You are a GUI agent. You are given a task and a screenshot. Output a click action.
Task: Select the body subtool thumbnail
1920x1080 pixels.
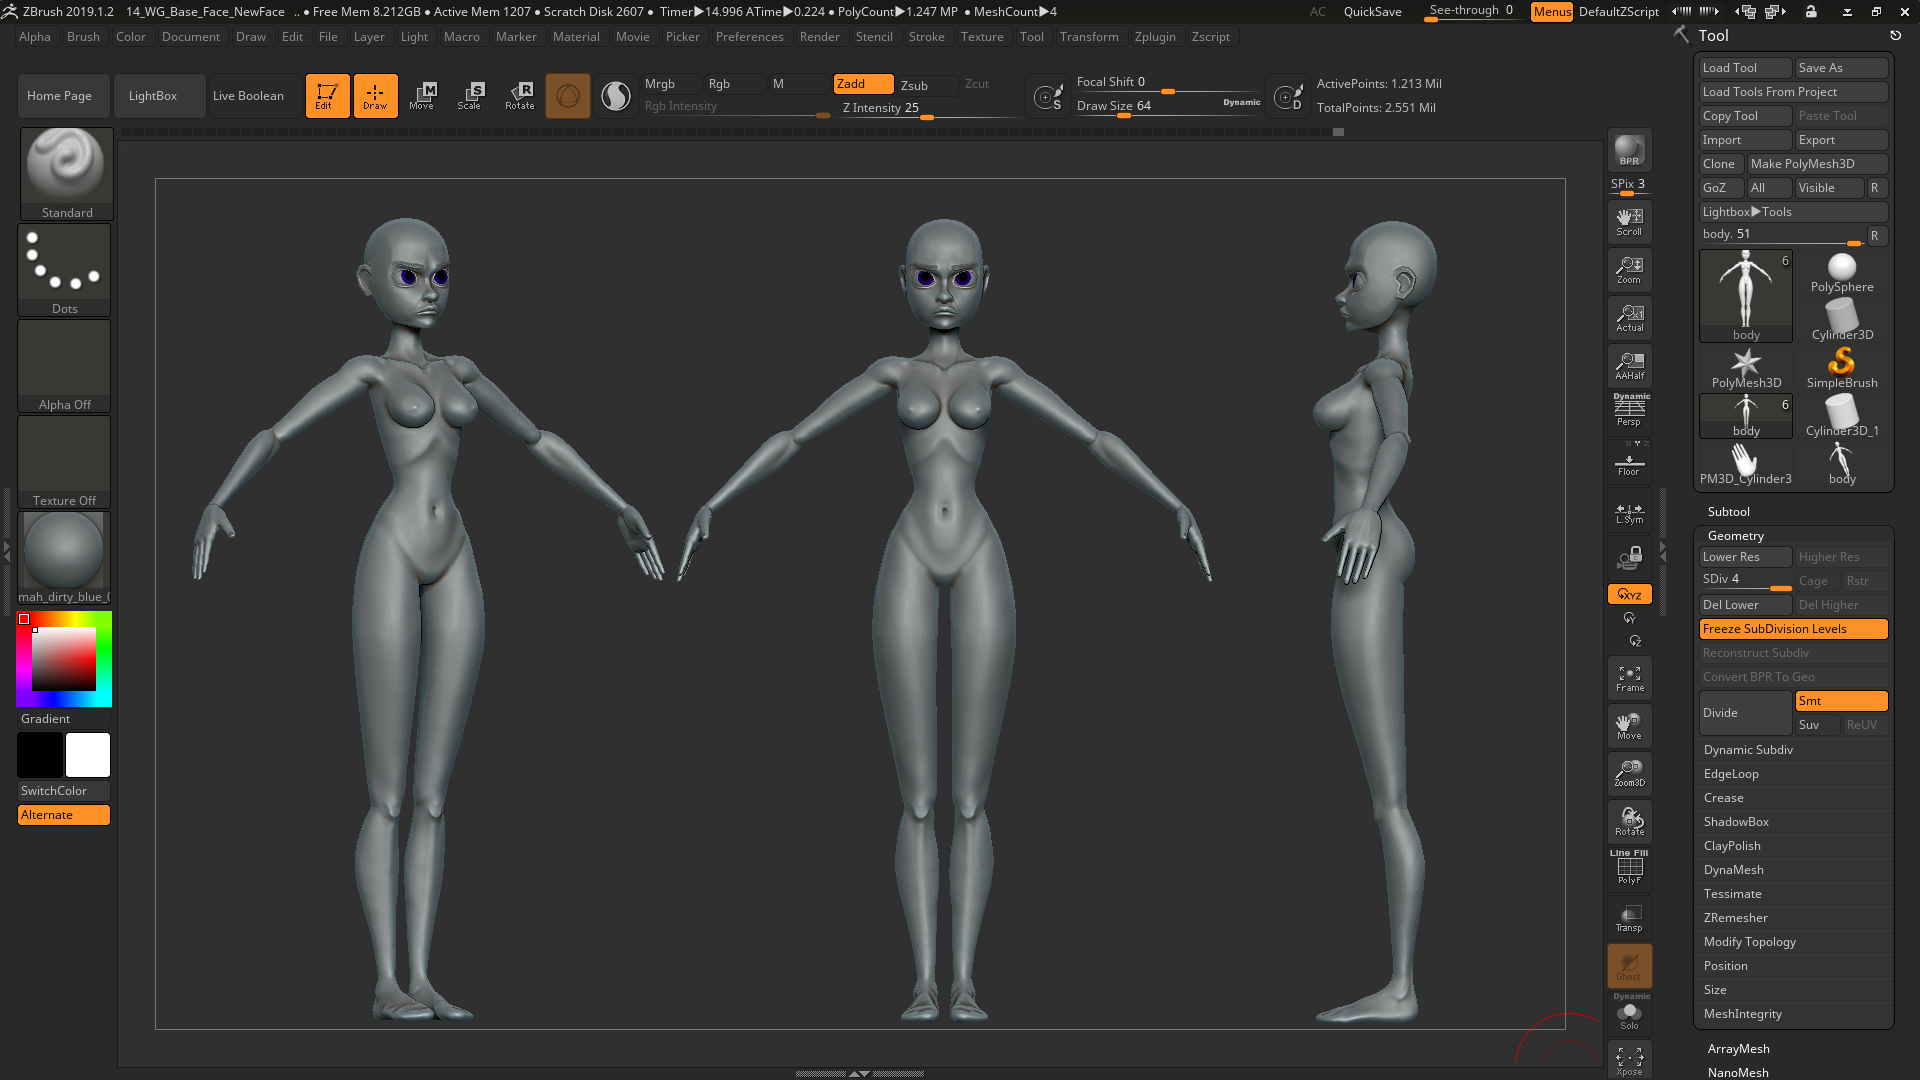point(1745,293)
